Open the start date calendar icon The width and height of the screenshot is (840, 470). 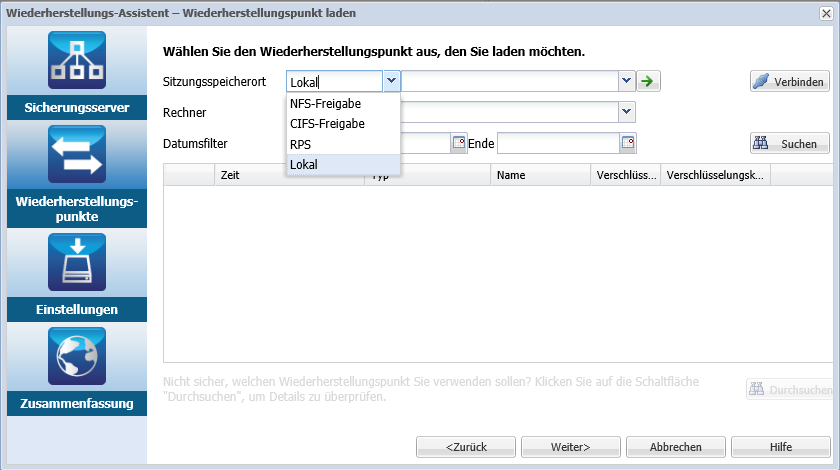click(459, 143)
